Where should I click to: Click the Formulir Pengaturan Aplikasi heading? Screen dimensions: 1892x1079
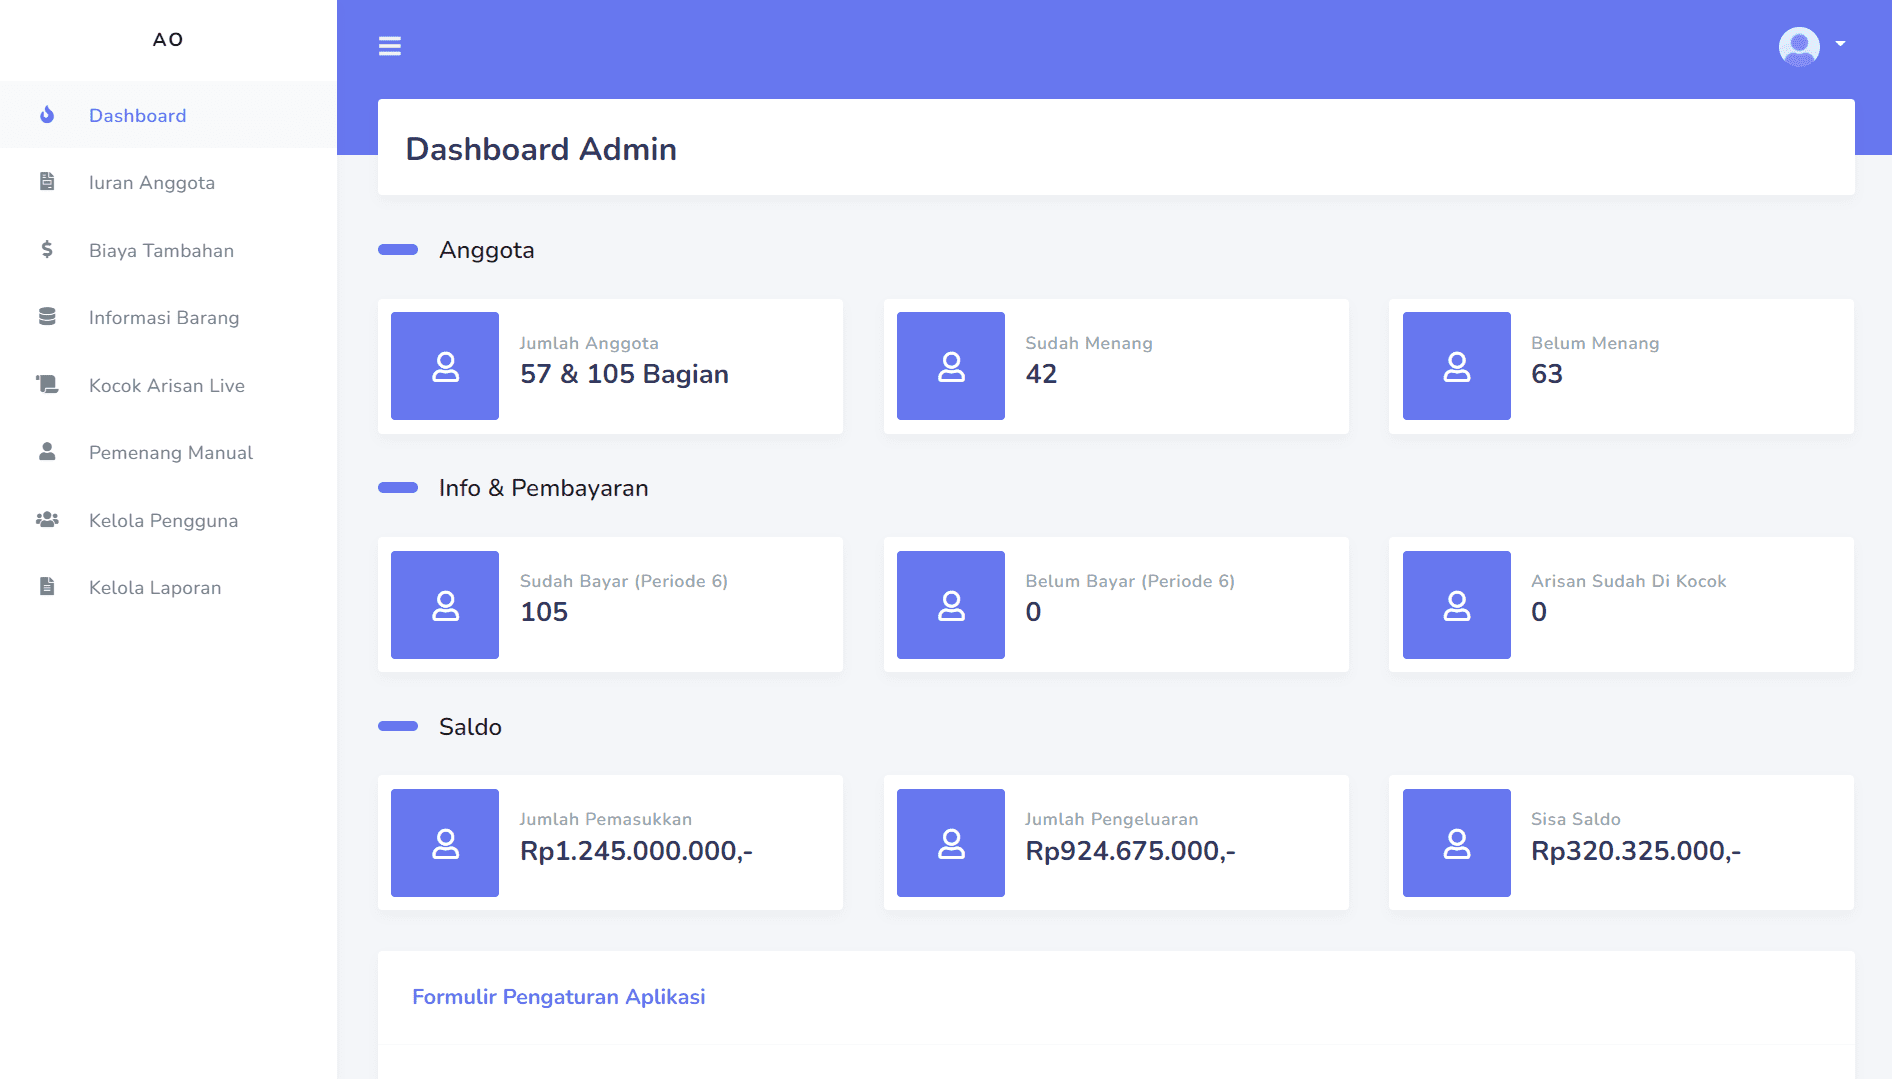tap(558, 997)
